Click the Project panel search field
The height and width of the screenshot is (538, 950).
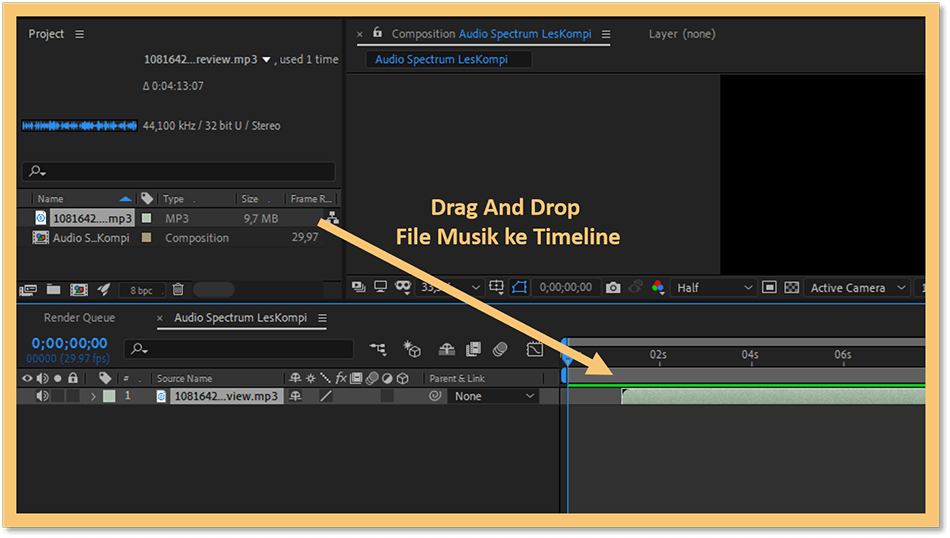[x=179, y=171]
